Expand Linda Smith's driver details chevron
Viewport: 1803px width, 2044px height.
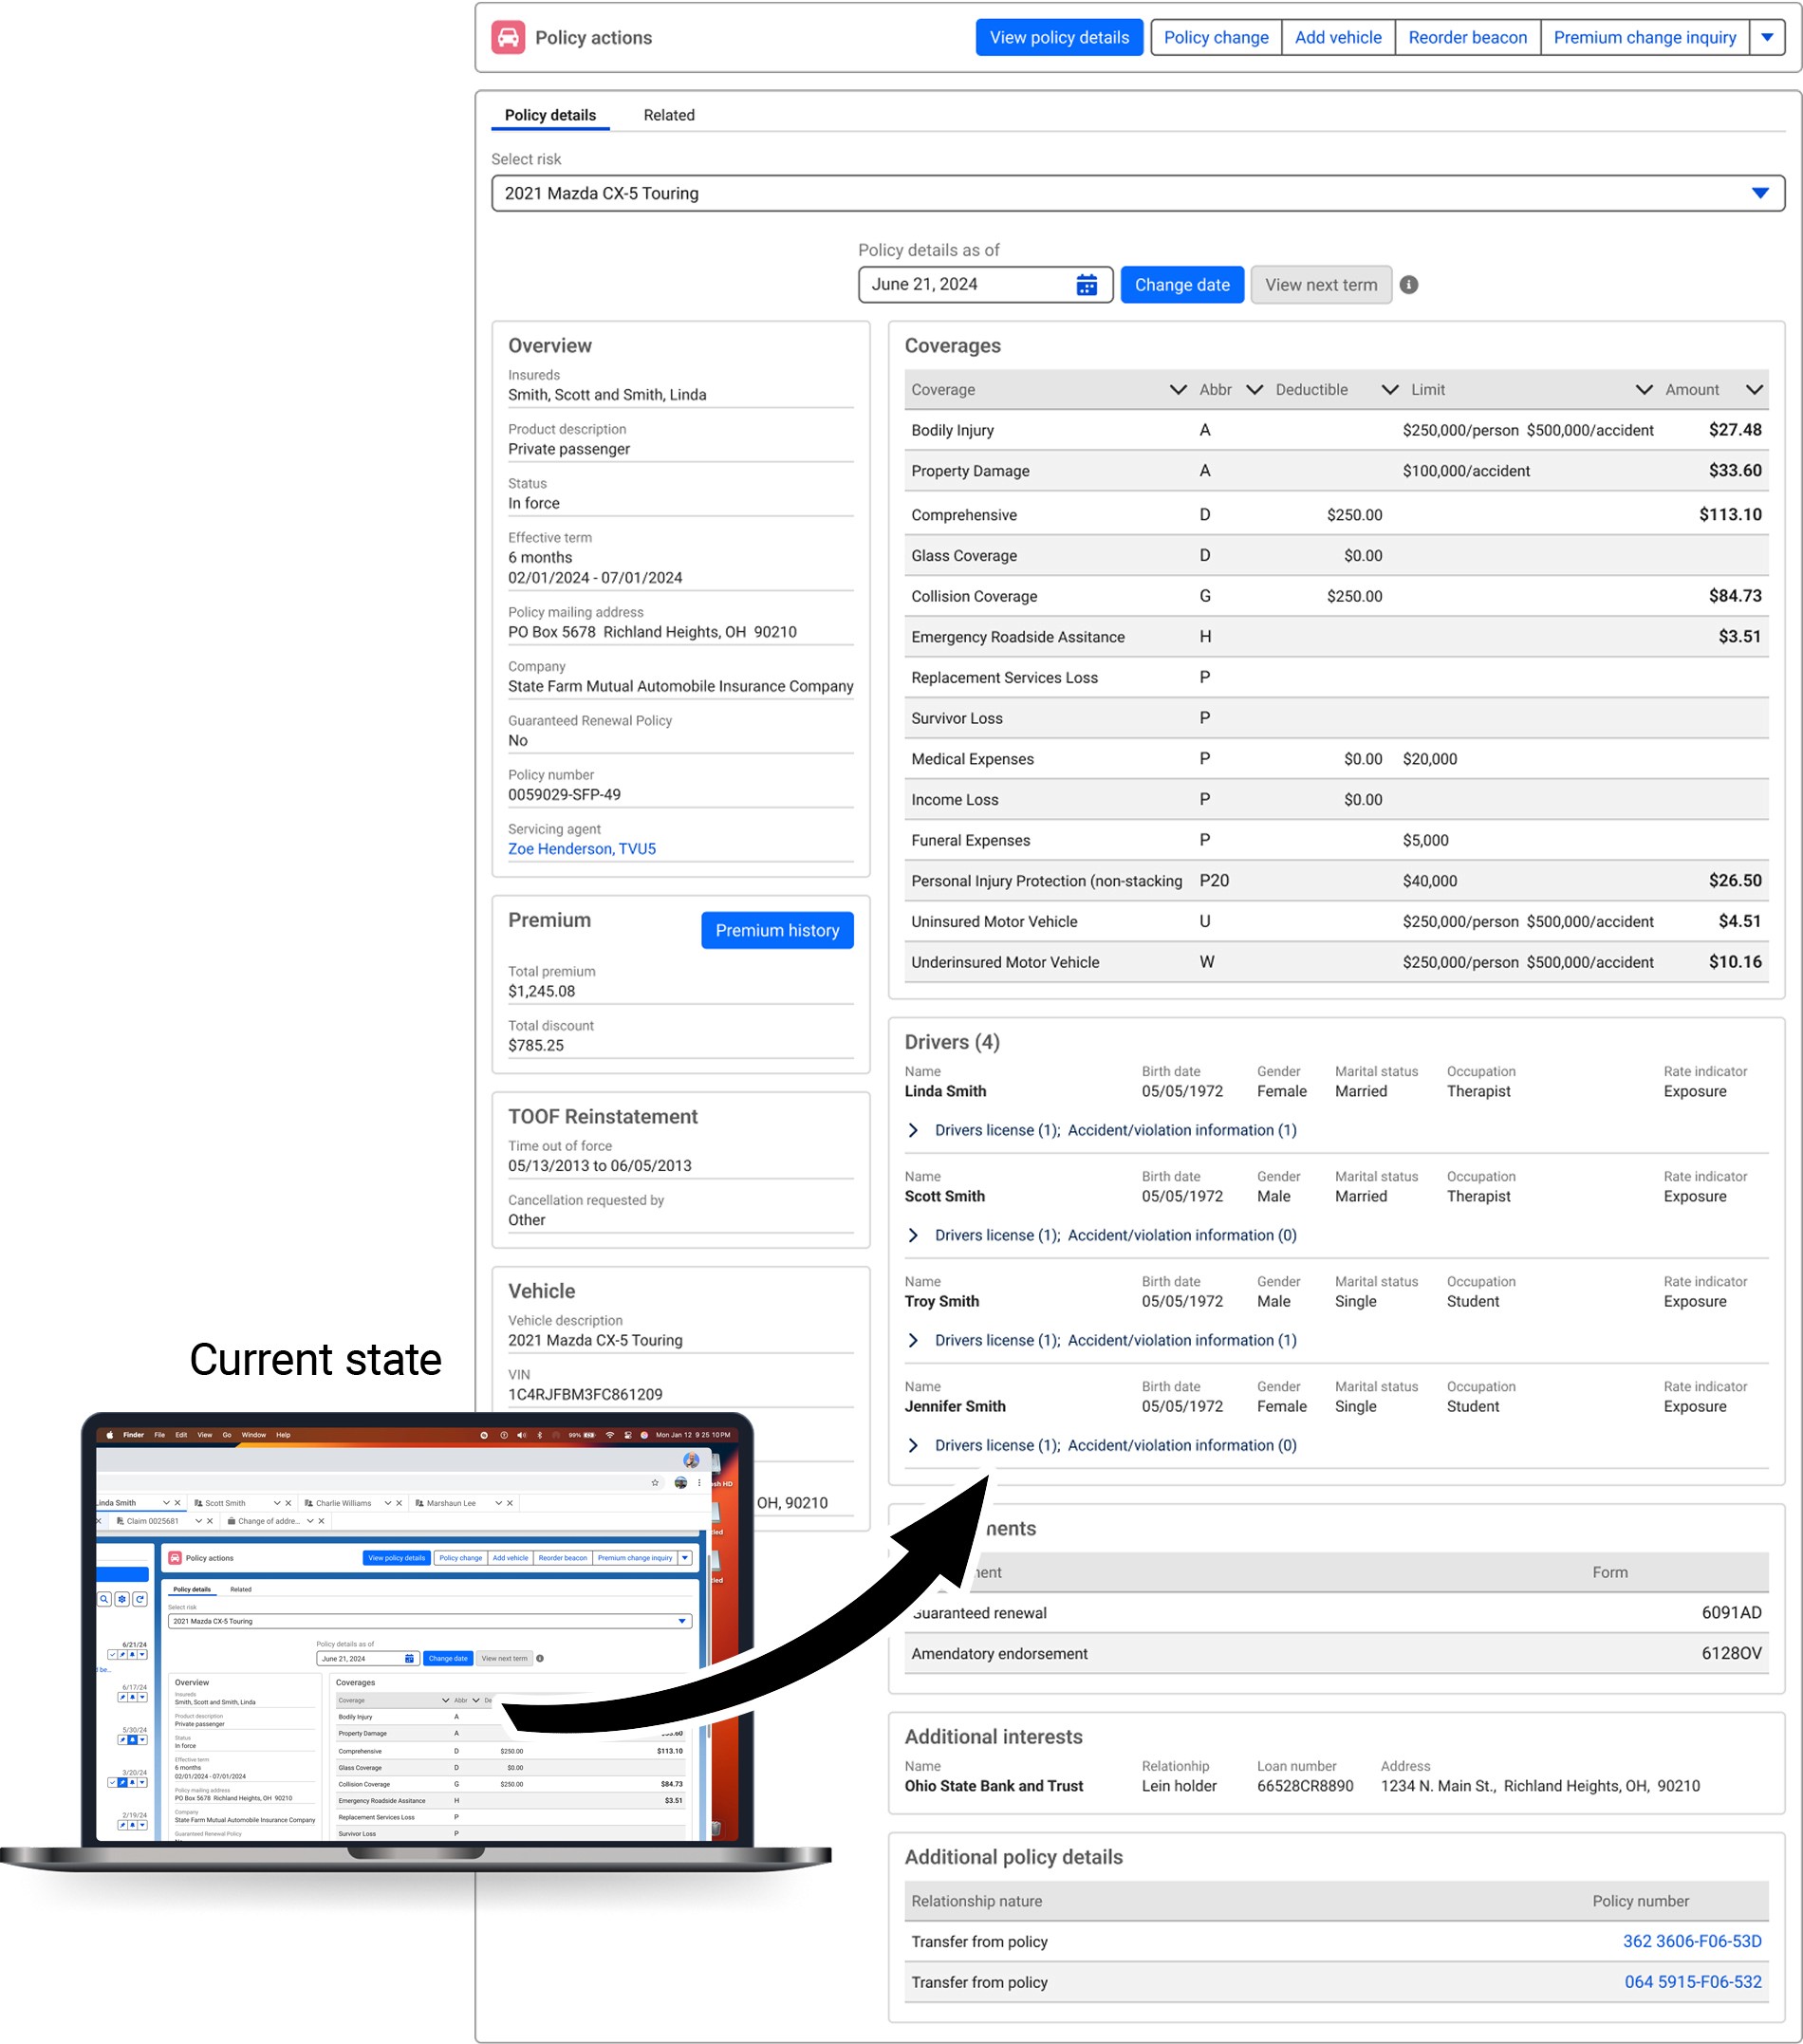tap(912, 1130)
